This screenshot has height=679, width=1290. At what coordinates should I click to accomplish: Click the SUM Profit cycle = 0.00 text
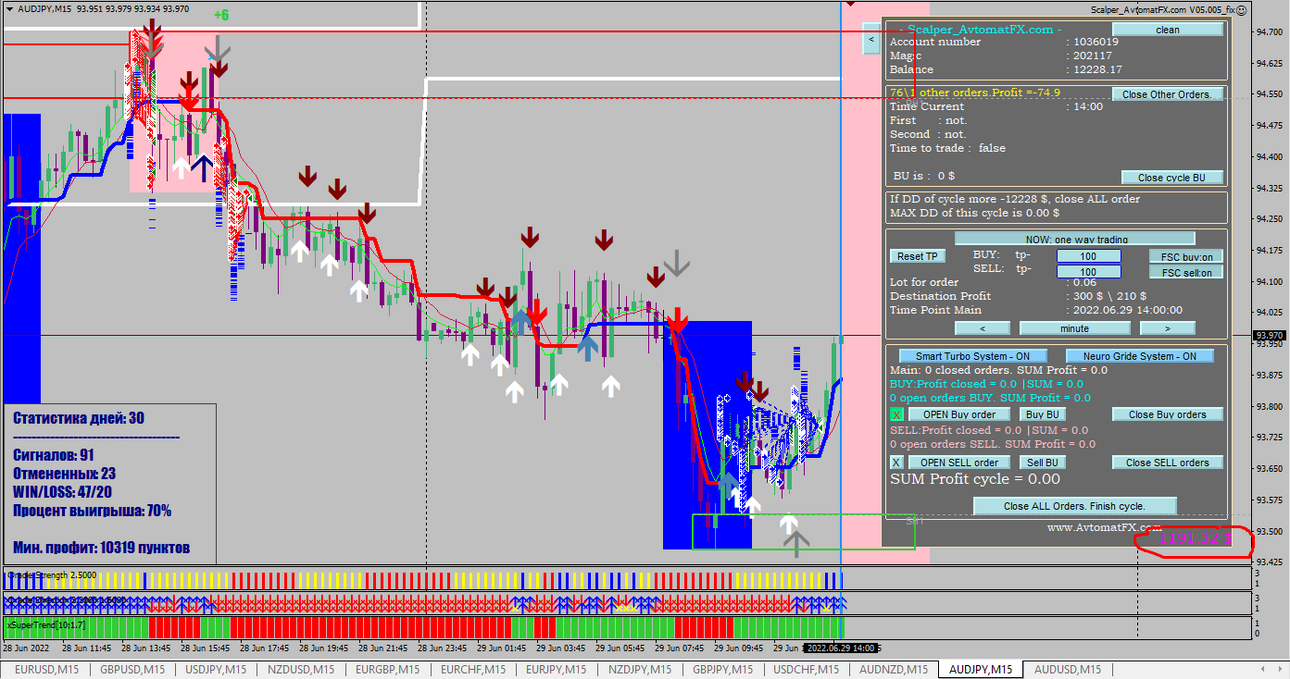[x=975, y=479]
